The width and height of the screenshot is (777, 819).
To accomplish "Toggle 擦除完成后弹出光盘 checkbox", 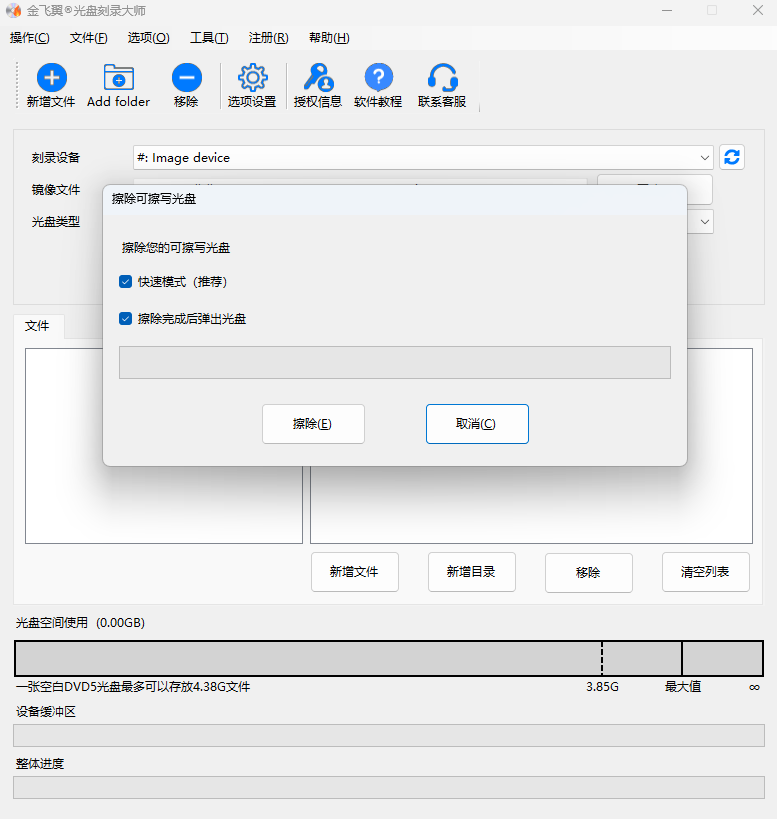I will (126, 319).
